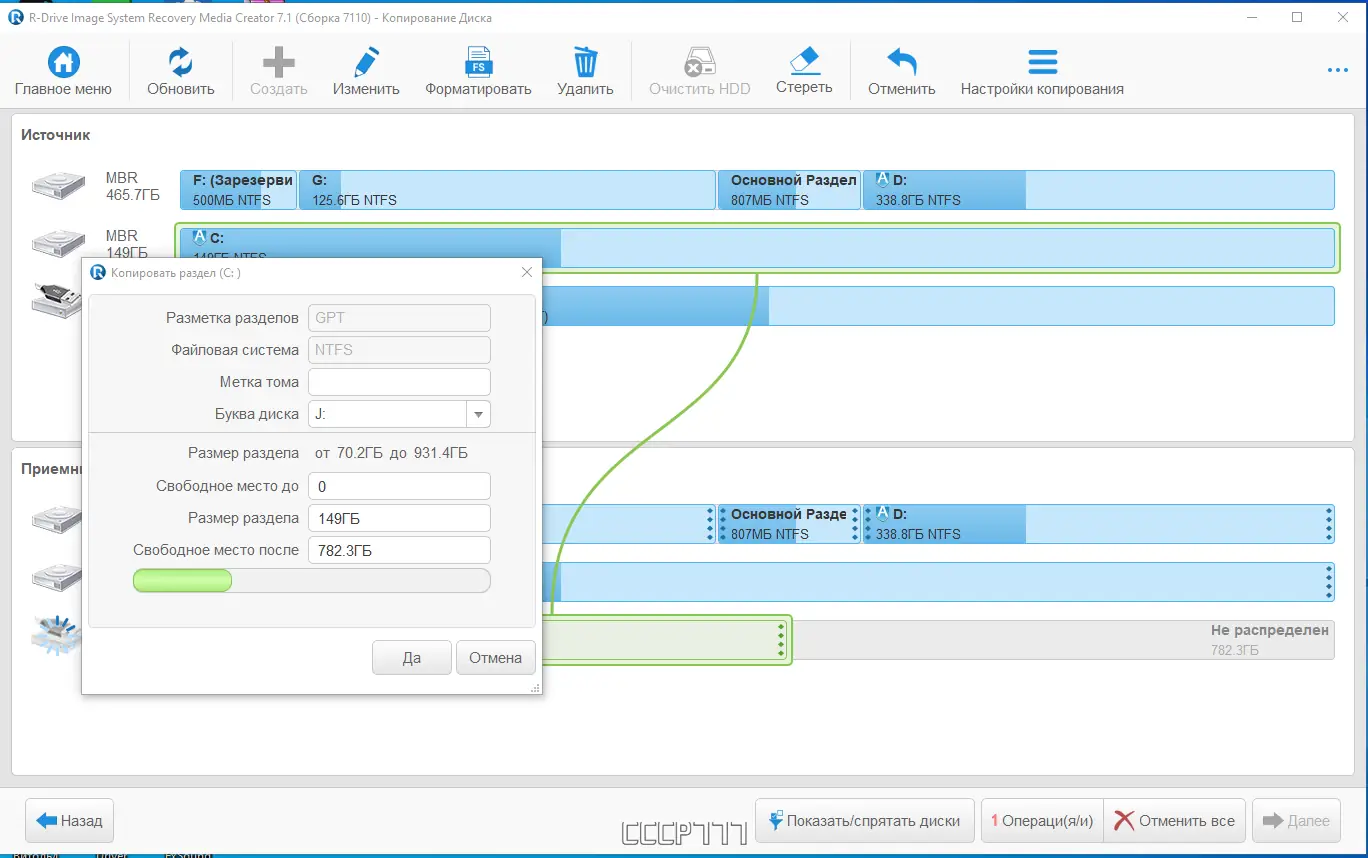Click the Форматировать toolbar icon

coord(478,63)
